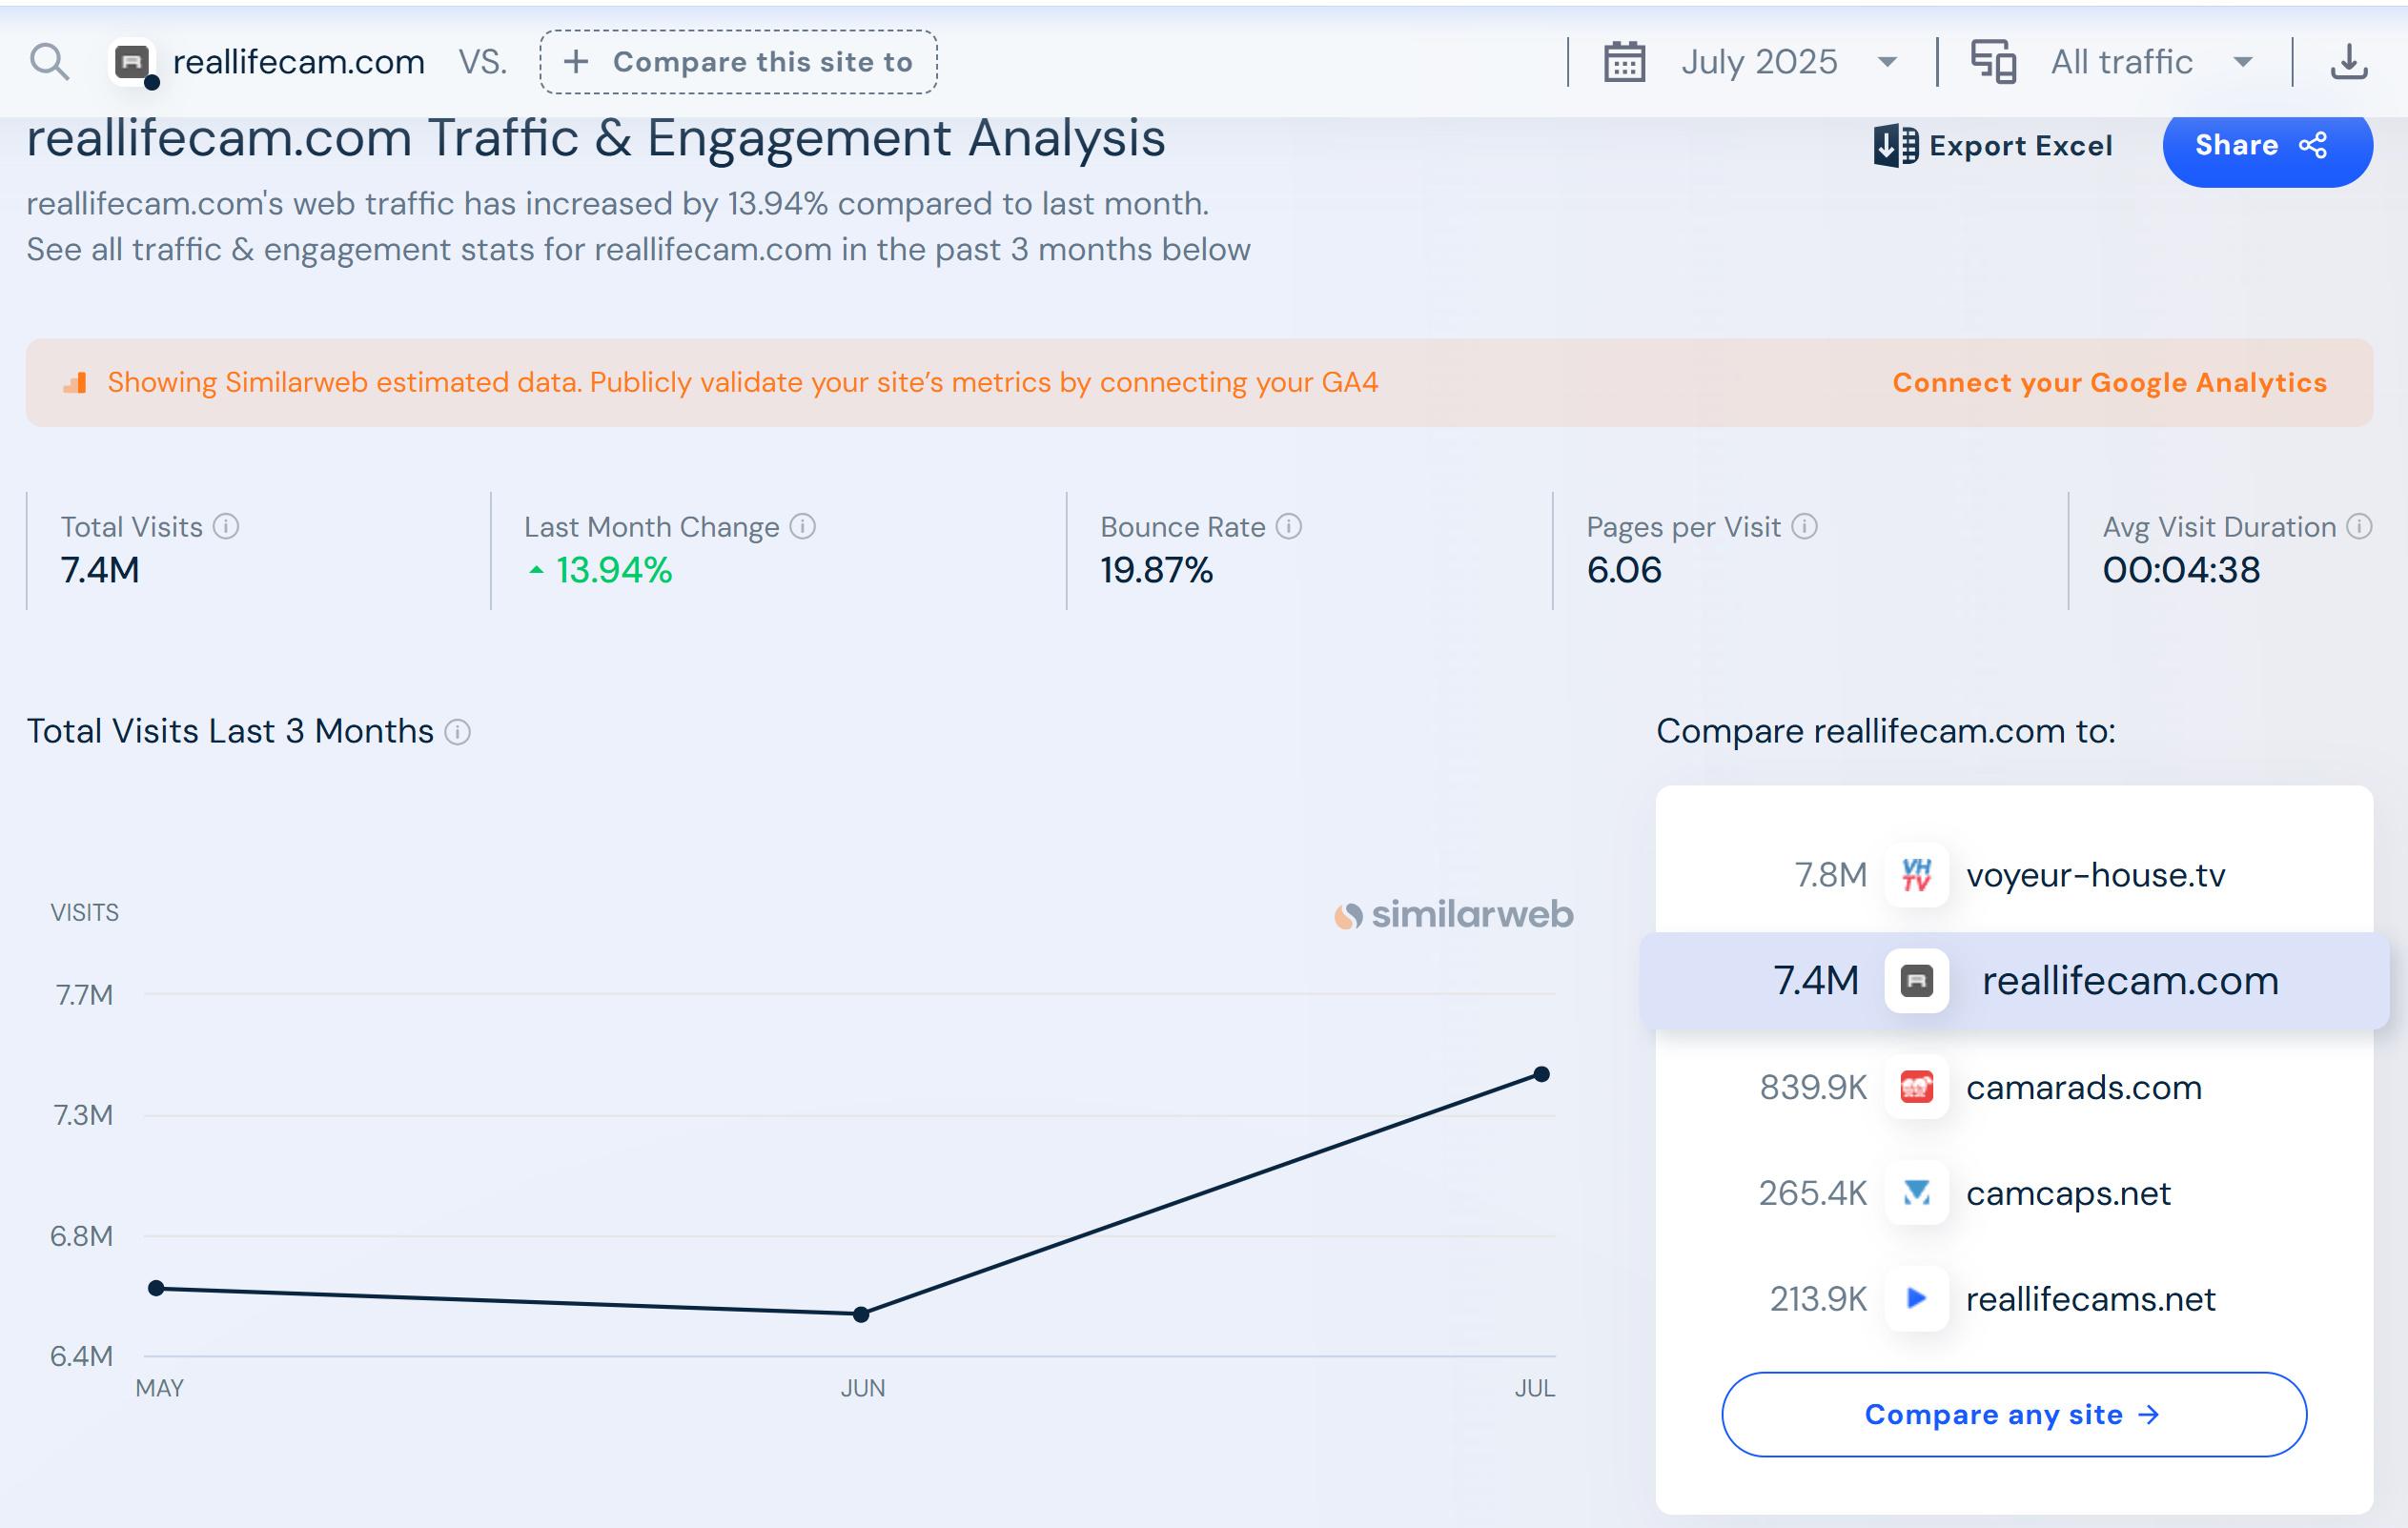2408x1528 pixels.
Task: Click the calendar icon beside July 2025
Action: pyautogui.click(x=1624, y=62)
